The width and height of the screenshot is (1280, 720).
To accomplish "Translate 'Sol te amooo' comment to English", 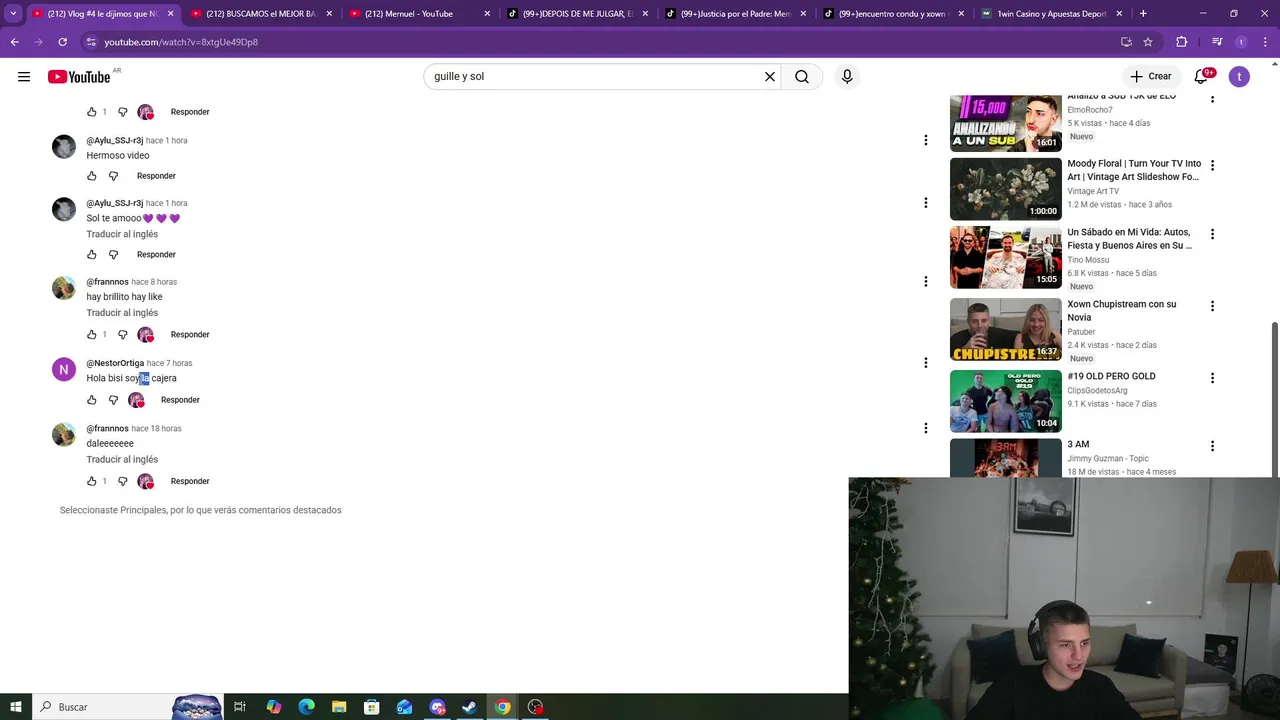I will point(122,234).
